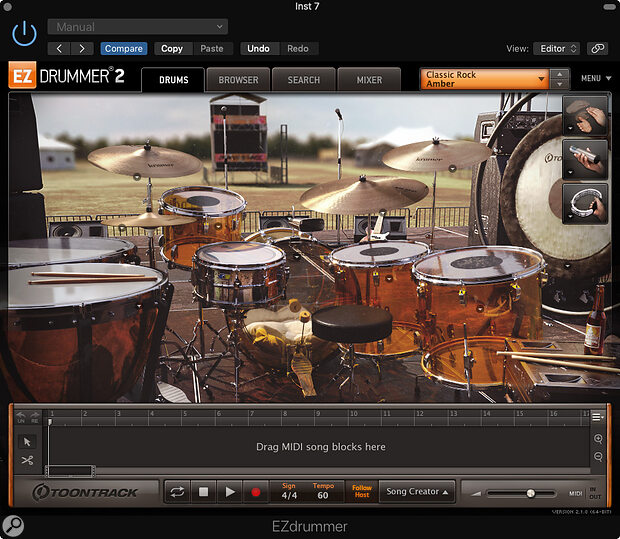Click the orange EZ logo

point(22,75)
